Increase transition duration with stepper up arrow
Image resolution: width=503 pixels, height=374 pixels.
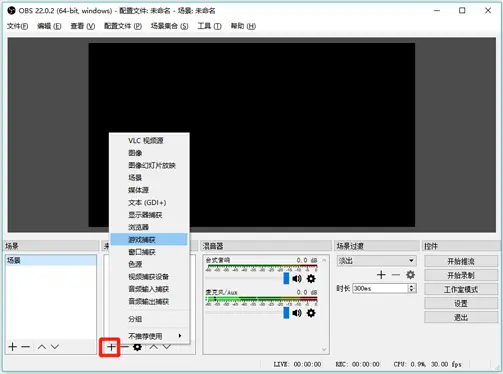point(412,286)
